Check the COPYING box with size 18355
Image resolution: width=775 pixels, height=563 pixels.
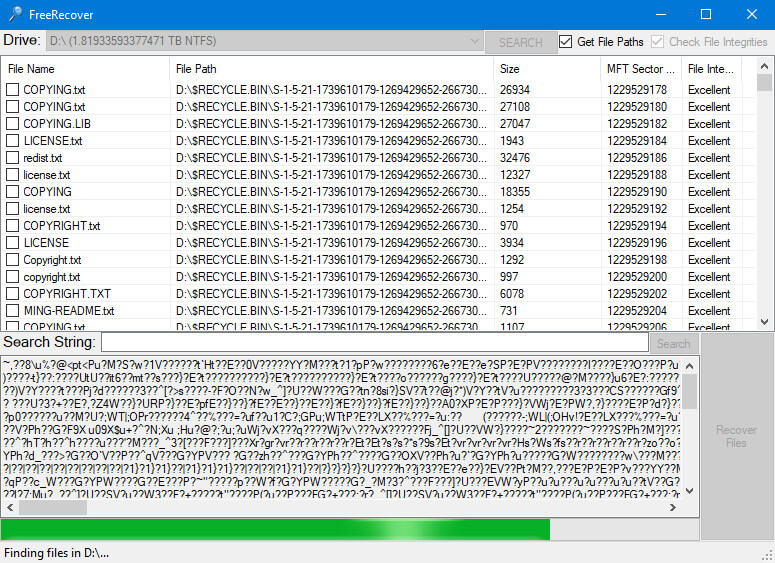coord(12,191)
